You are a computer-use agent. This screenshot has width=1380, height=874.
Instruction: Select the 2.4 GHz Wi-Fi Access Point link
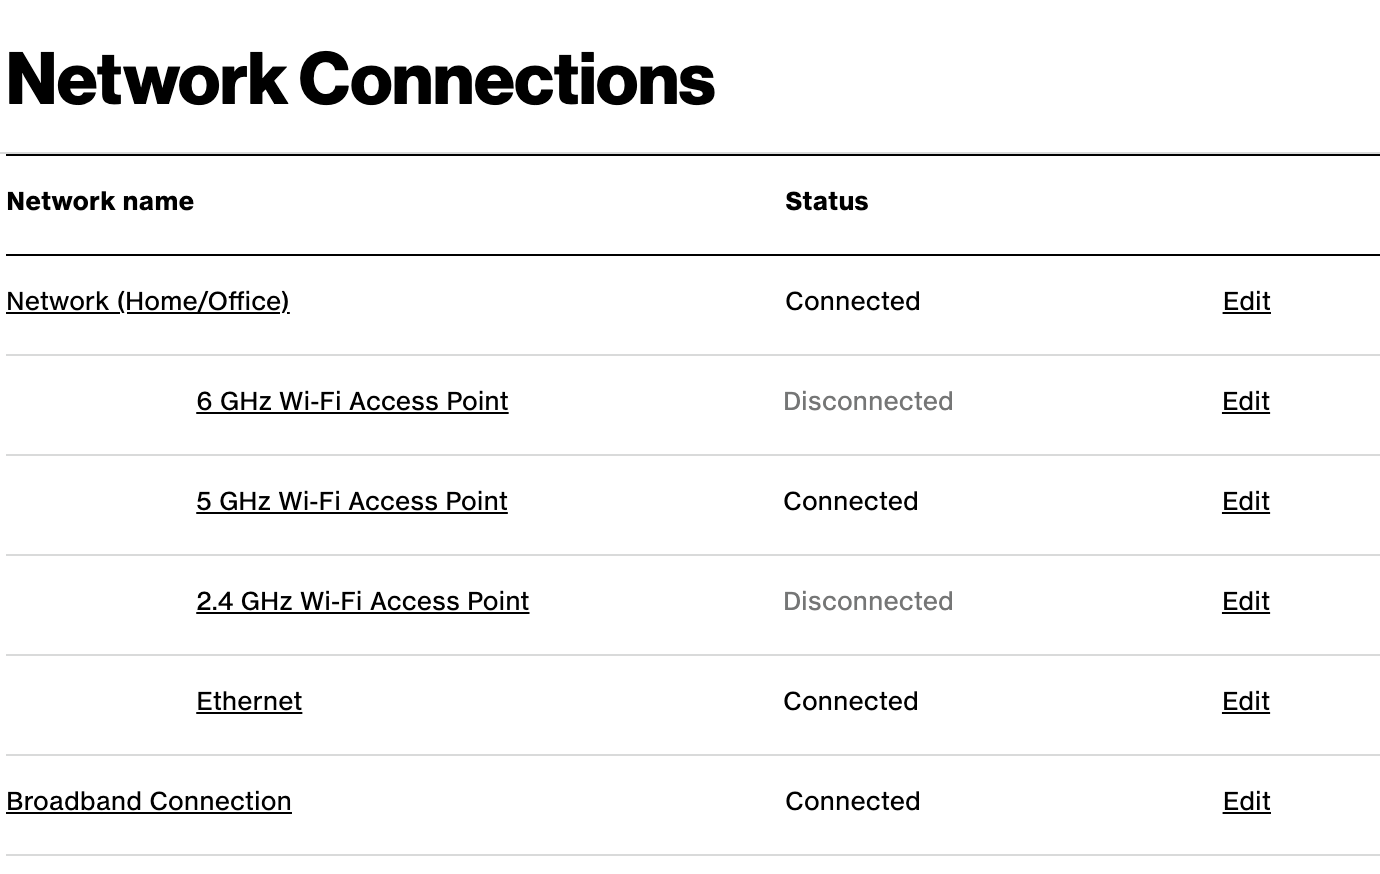(x=363, y=601)
